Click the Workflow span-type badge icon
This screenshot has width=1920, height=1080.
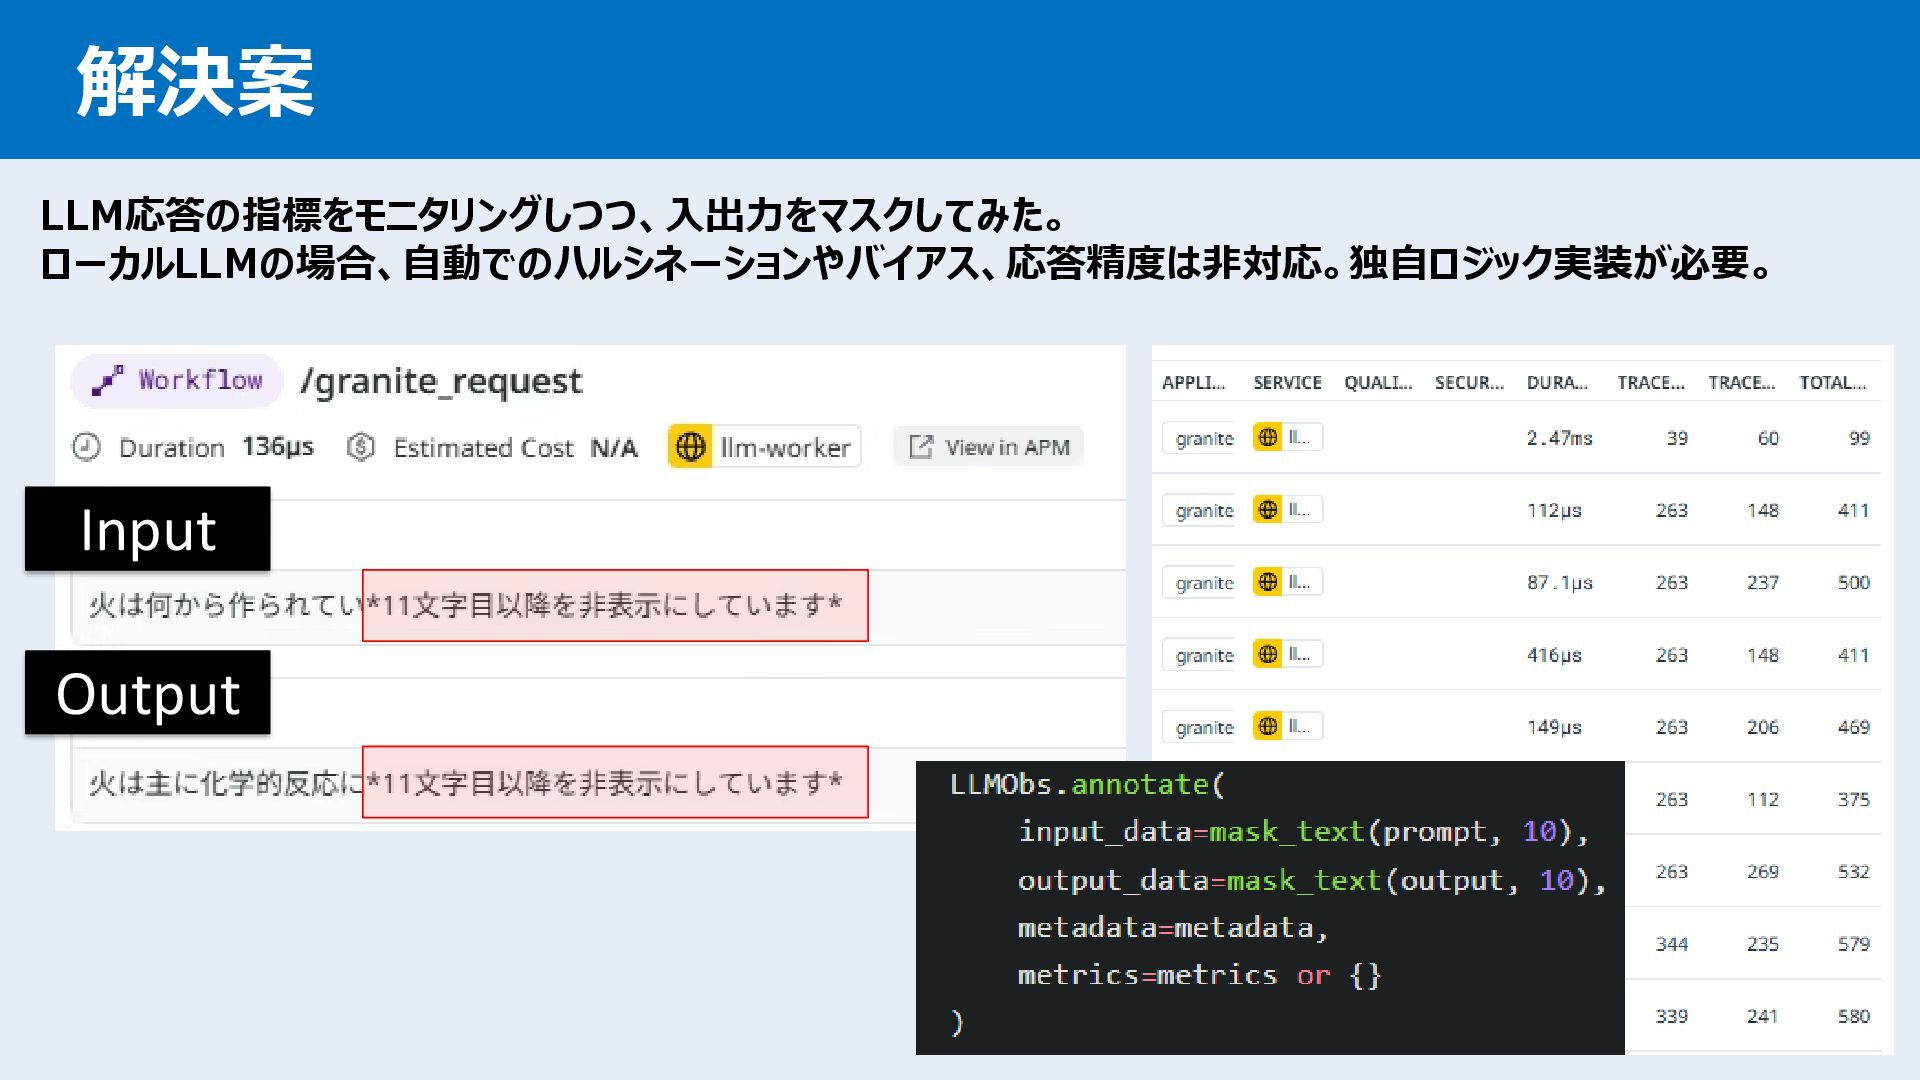[x=107, y=381]
